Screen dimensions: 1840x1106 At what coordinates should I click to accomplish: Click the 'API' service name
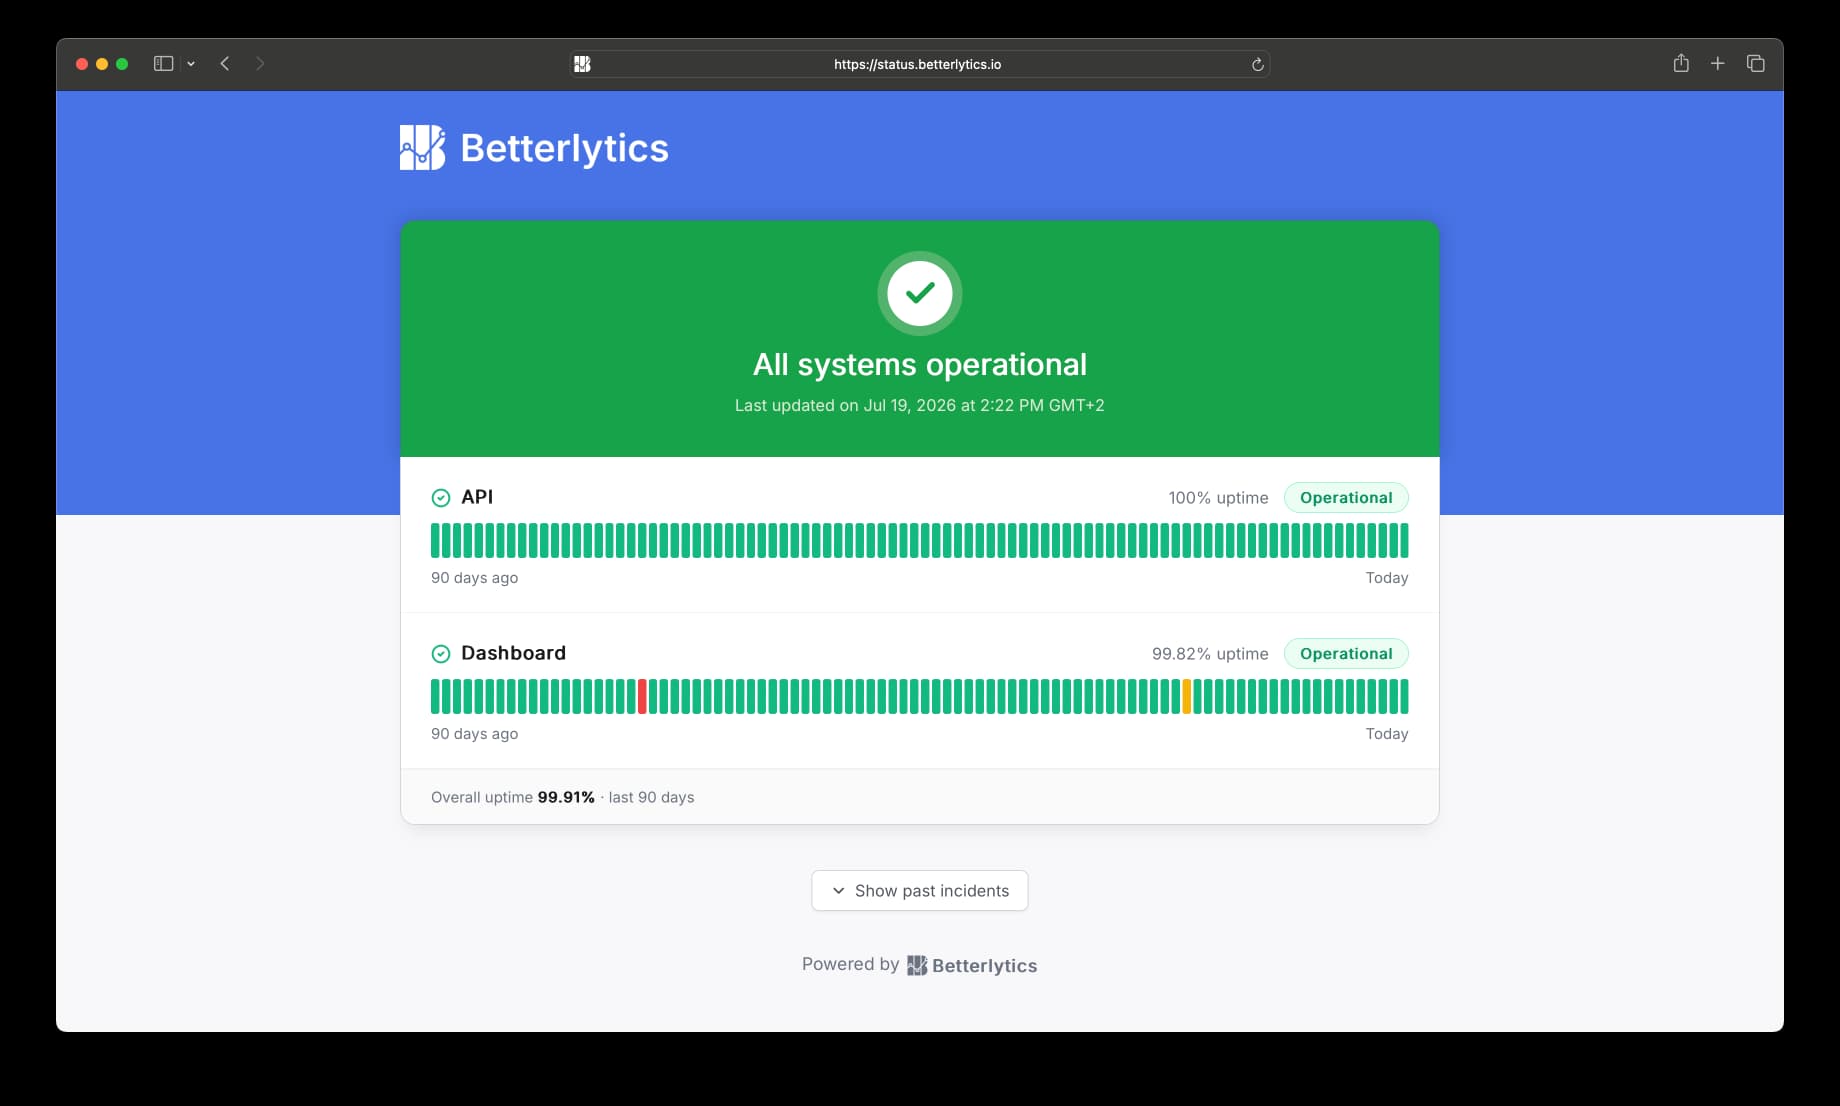click(x=477, y=497)
